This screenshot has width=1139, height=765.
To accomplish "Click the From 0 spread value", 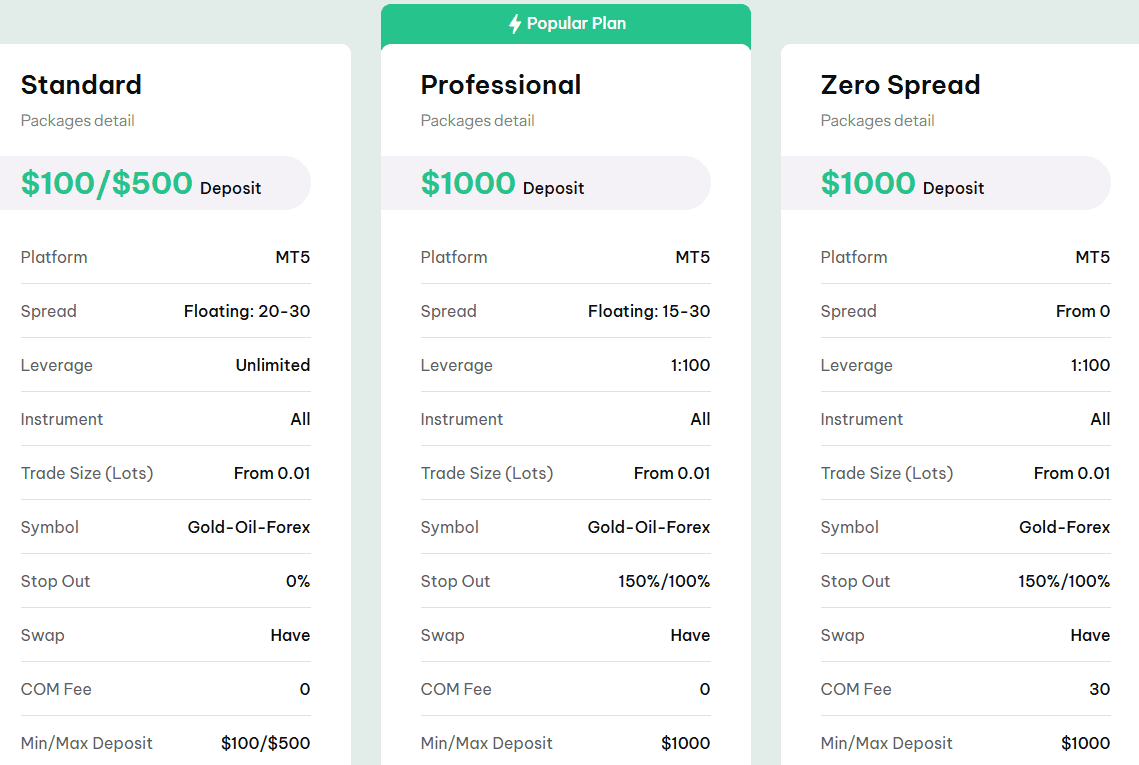I will pyautogui.click(x=1082, y=311).
